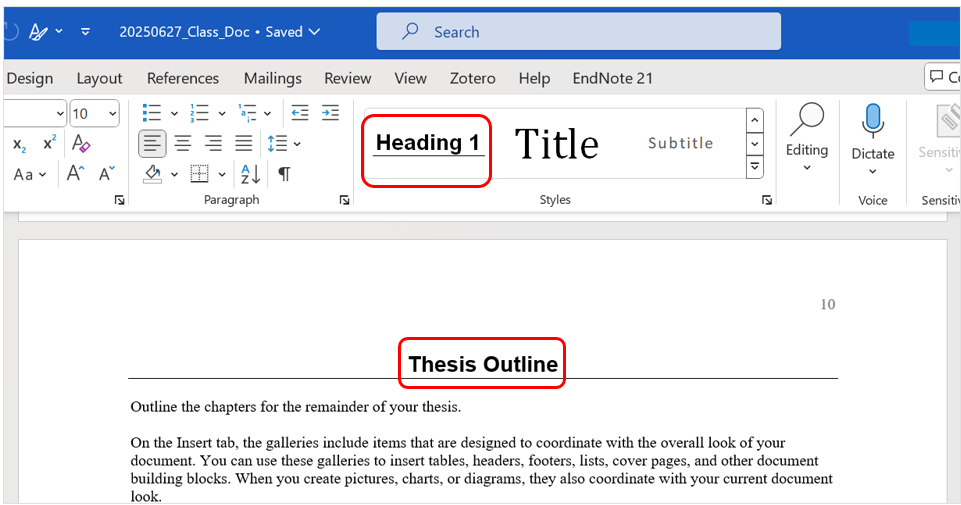Decrease the paragraph indent
Image resolution: width=961 pixels, height=505 pixels.
[x=300, y=112]
